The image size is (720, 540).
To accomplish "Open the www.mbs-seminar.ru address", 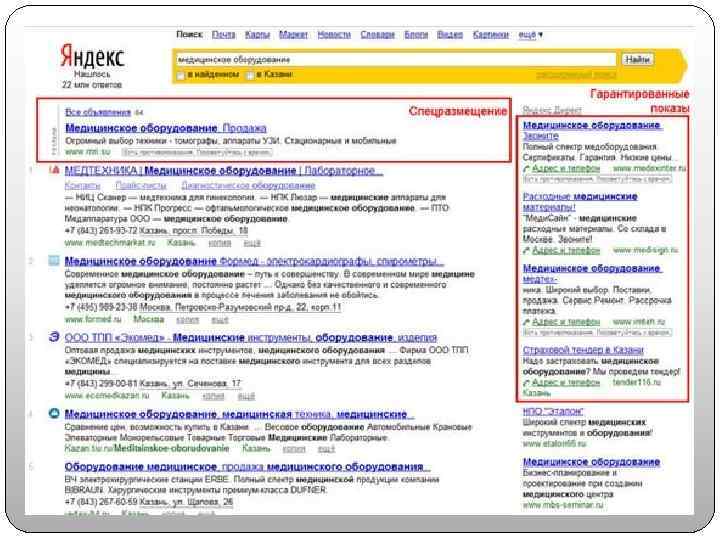I will click(x=563, y=505).
